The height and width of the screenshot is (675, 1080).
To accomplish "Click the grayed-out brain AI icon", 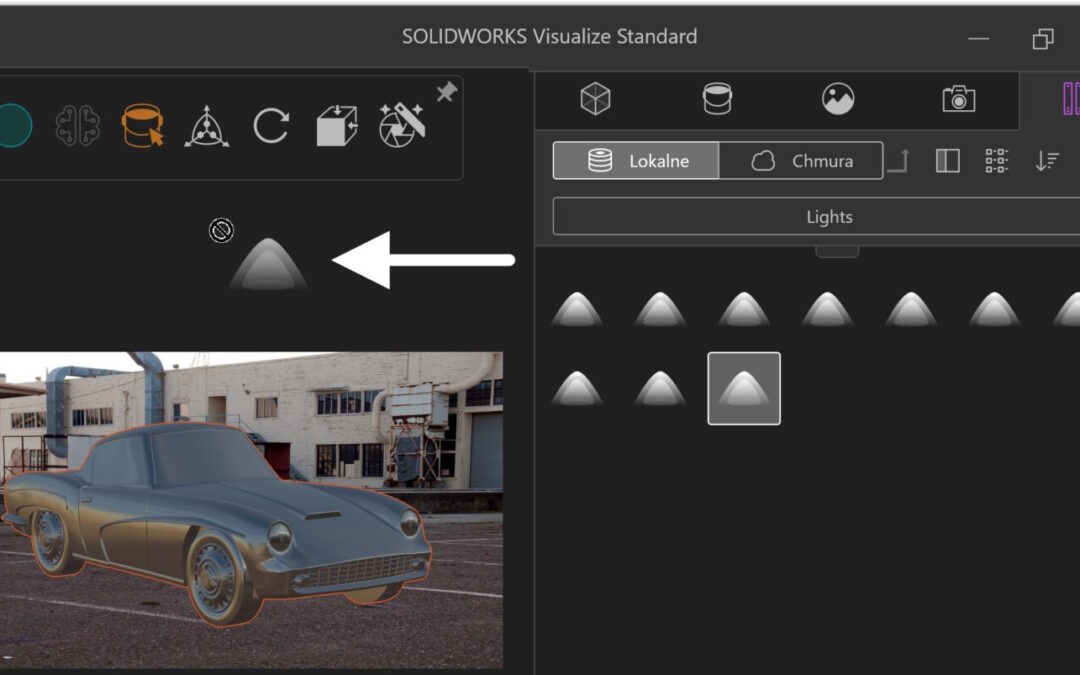I will click(x=78, y=126).
